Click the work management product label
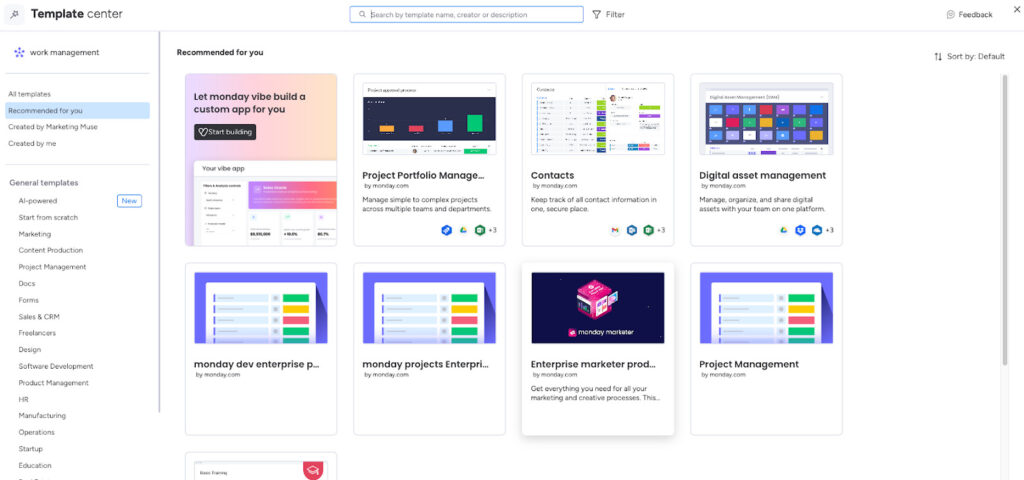The image size is (1024, 480). (65, 52)
